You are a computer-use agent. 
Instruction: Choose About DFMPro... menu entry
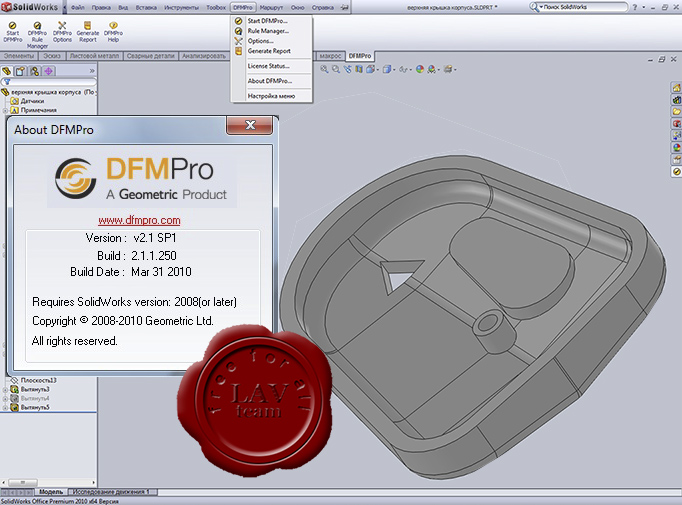coord(272,81)
